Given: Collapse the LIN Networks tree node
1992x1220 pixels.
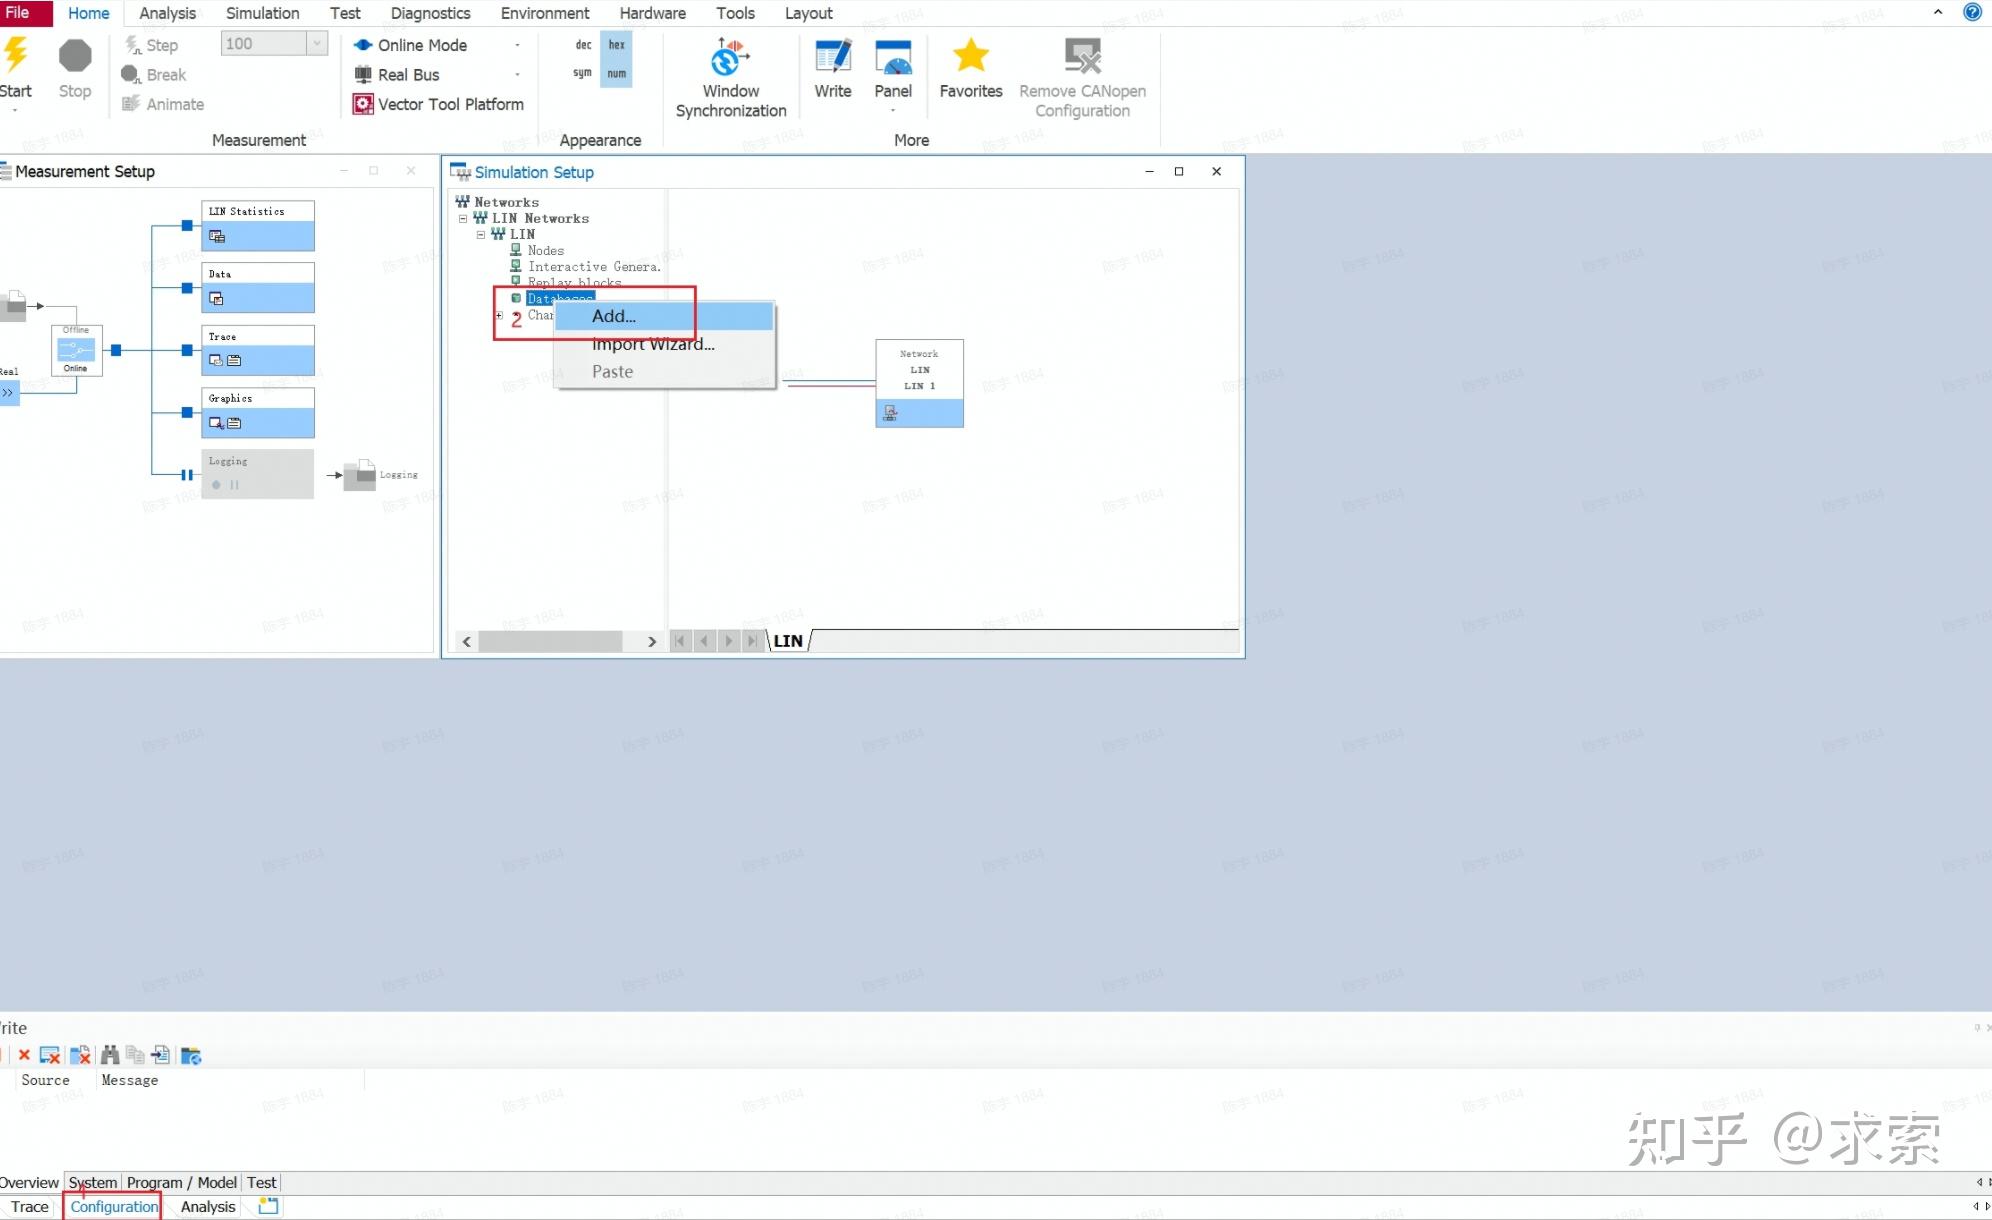Looking at the screenshot, I should [x=463, y=218].
